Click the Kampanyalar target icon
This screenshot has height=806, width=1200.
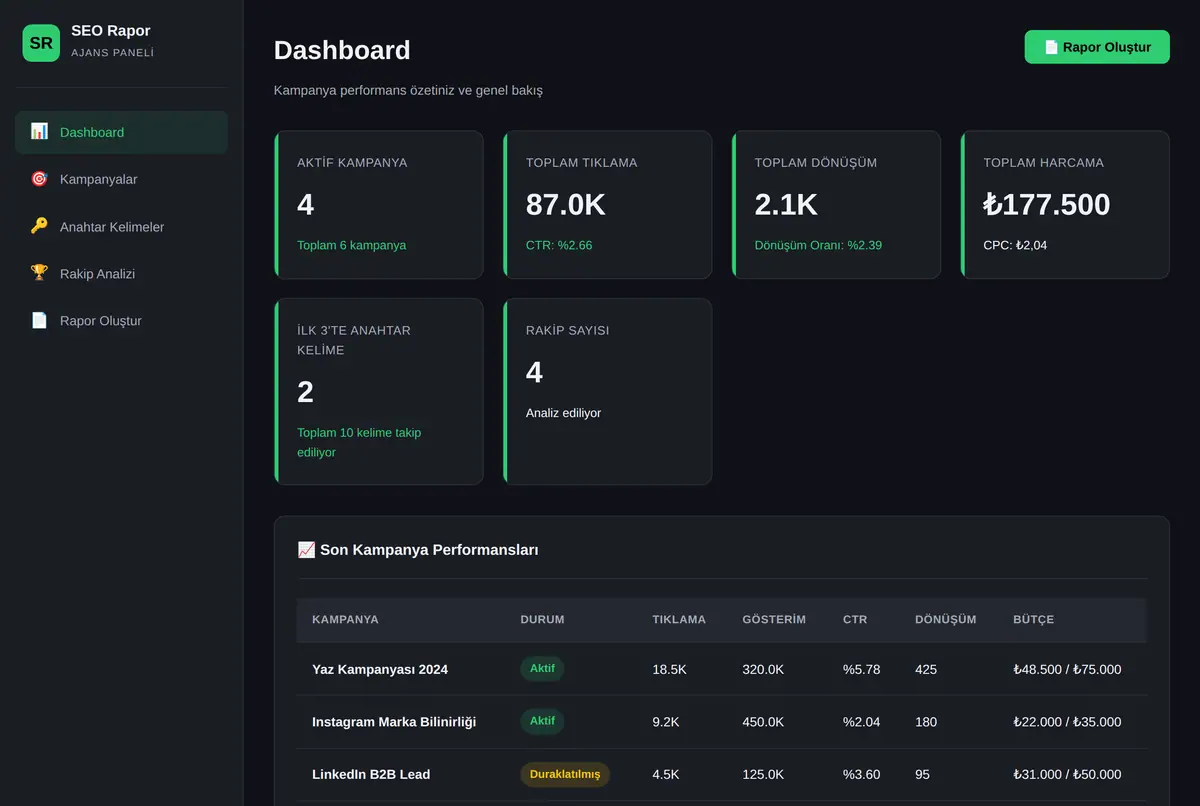[x=39, y=179]
